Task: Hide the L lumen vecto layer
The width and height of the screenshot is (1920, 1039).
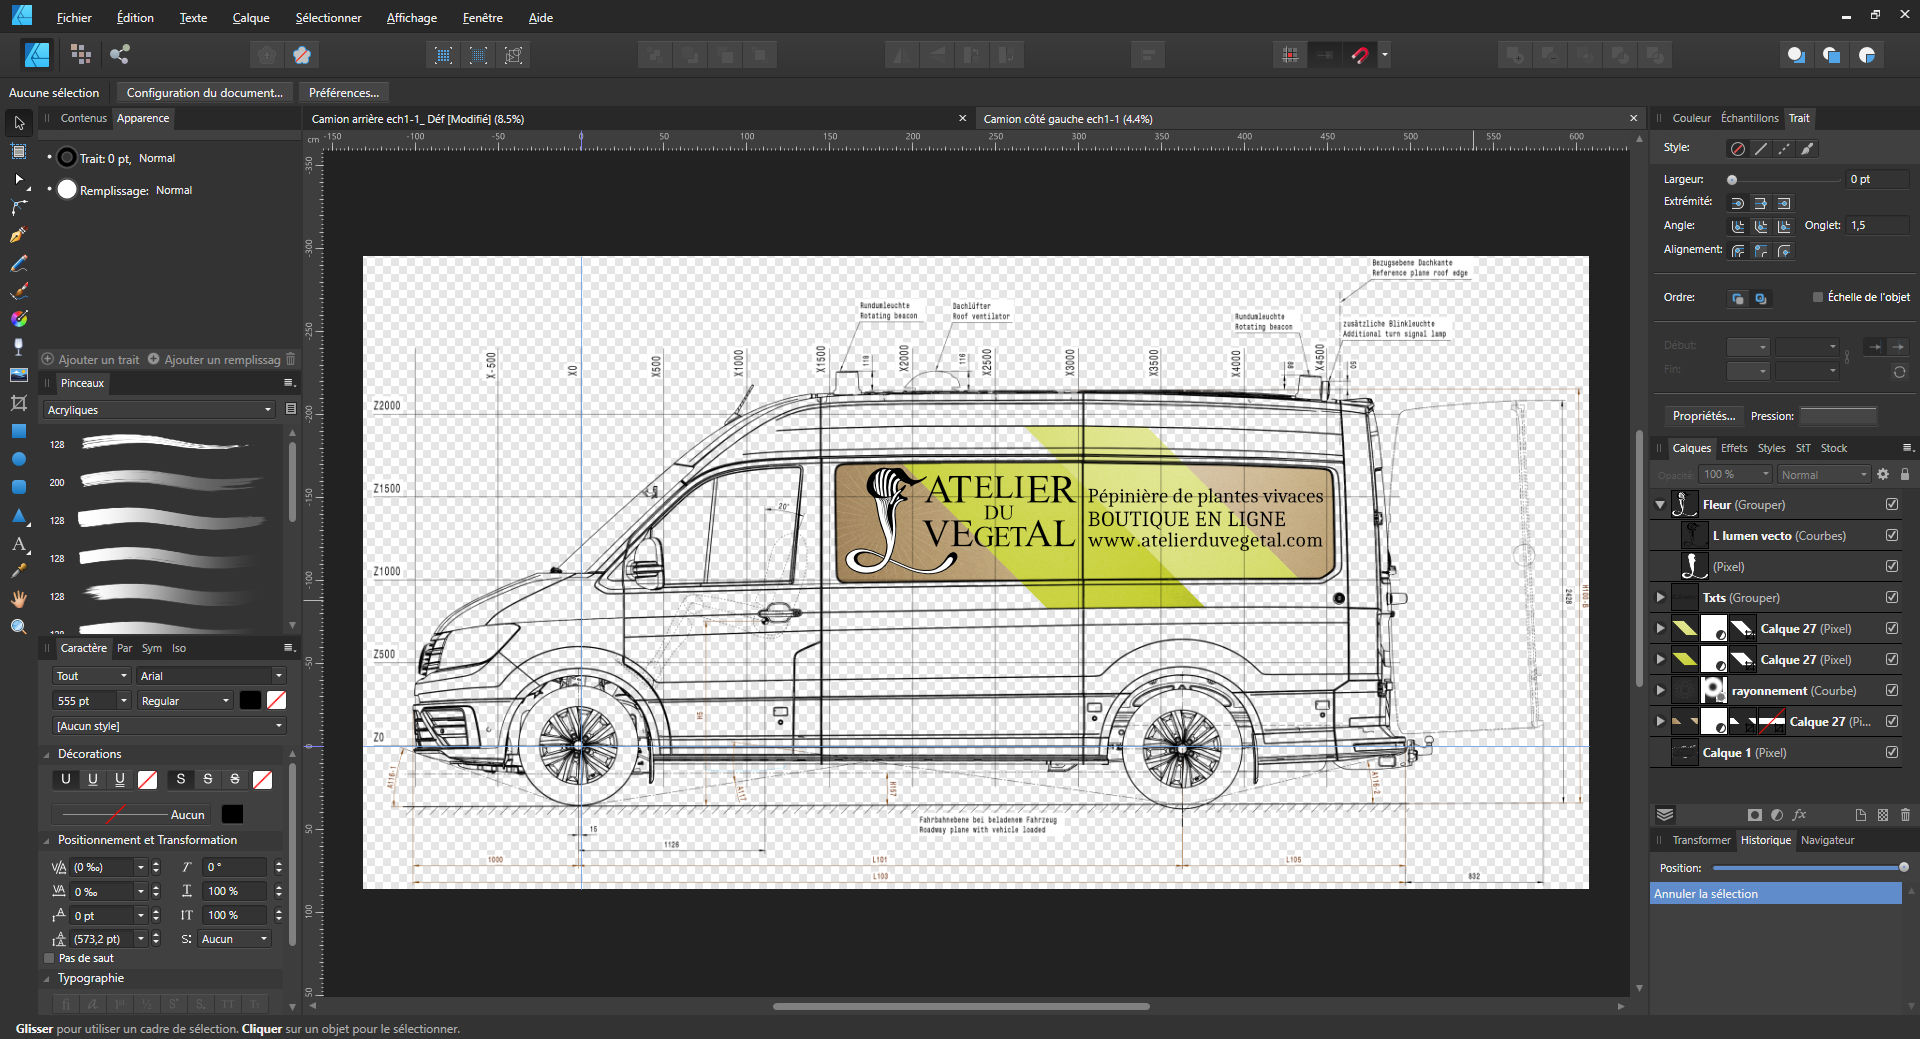Action: (x=1892, y=535)
